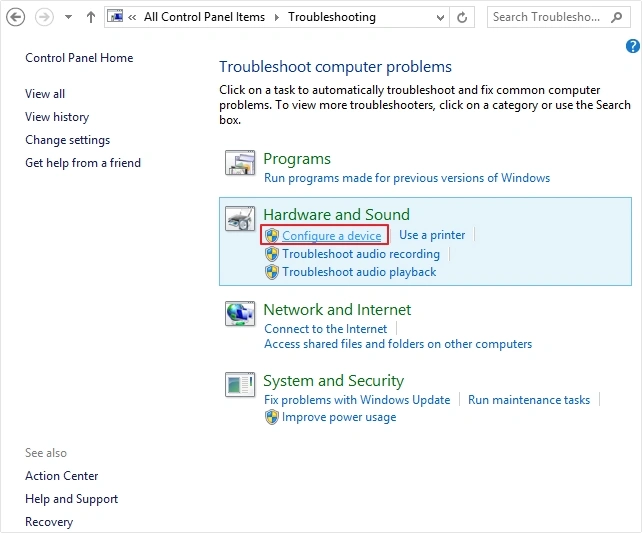Click the Programs category icon
The image size is (642, 533).
point(240,163)
